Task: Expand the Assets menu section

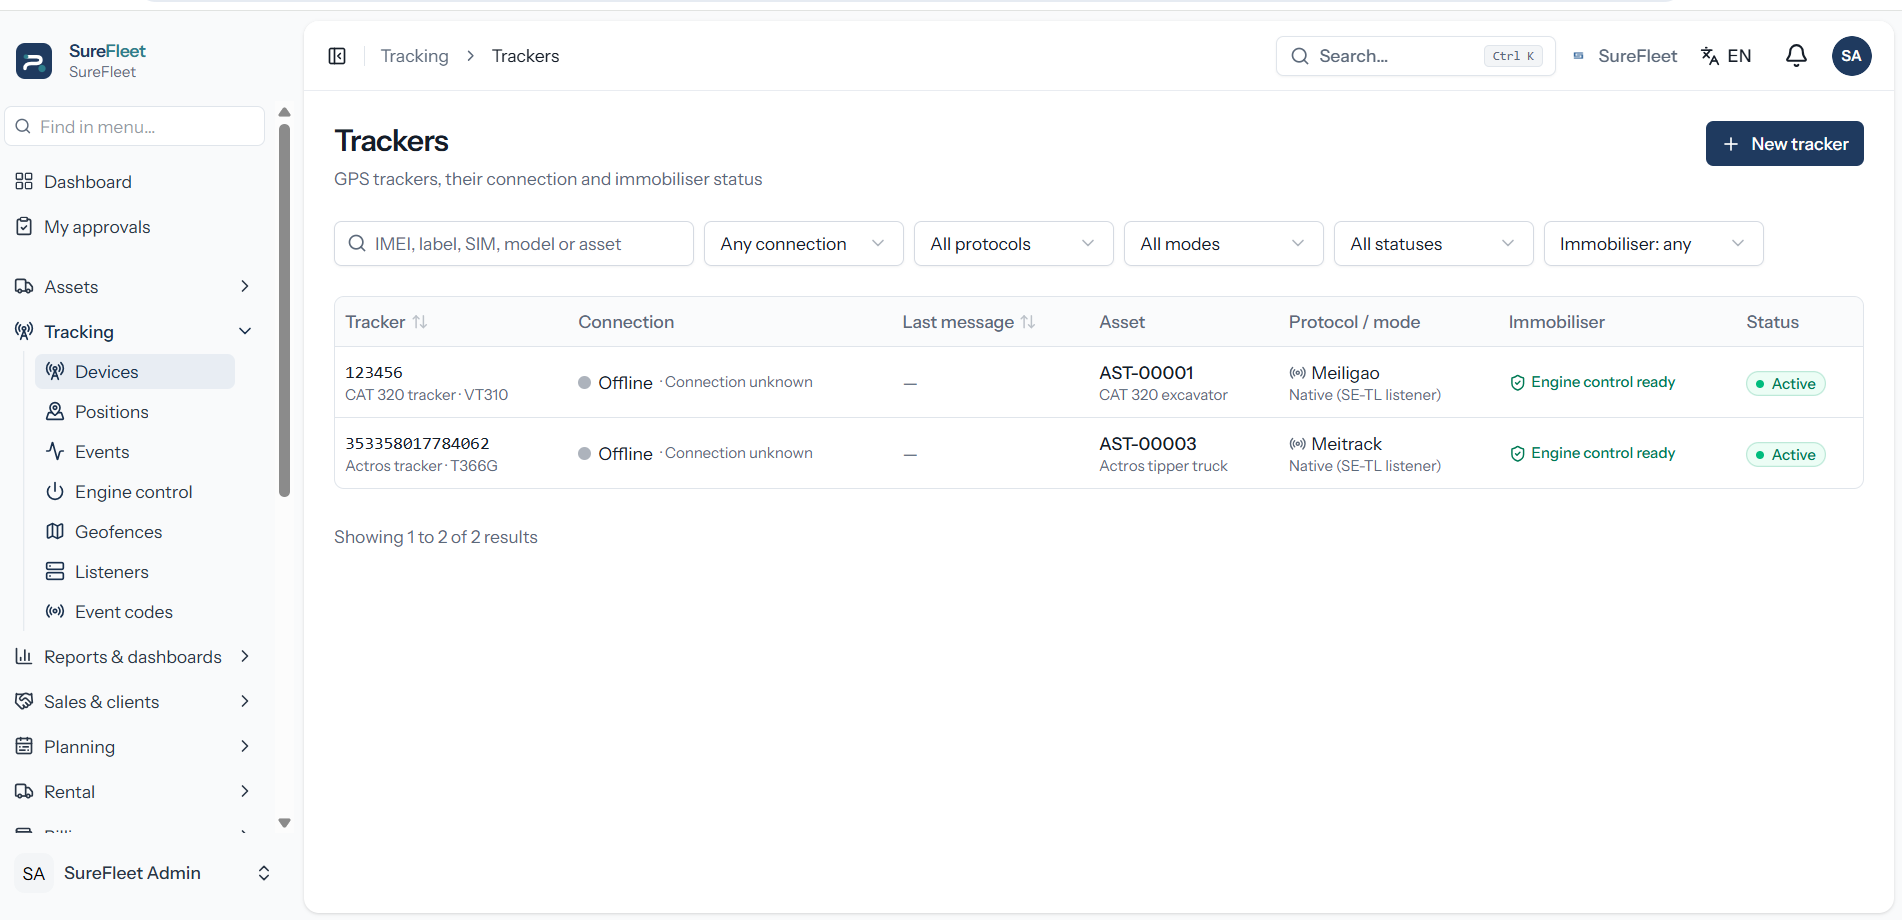Action: click(135, 287)
